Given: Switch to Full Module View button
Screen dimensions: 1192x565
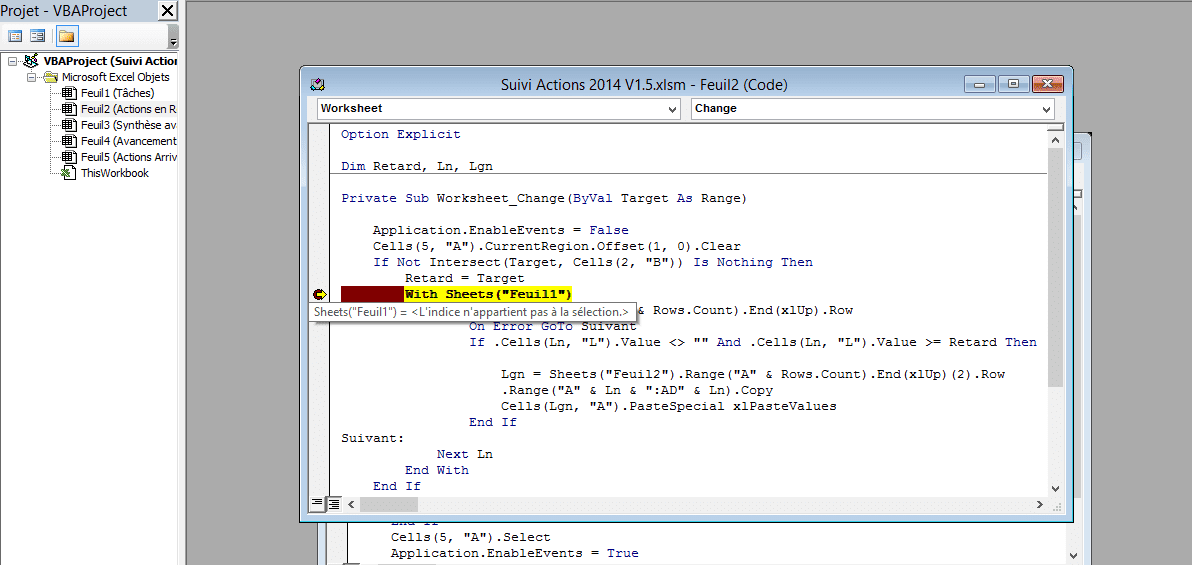Looking at the screenshot, I should point(334,503).
